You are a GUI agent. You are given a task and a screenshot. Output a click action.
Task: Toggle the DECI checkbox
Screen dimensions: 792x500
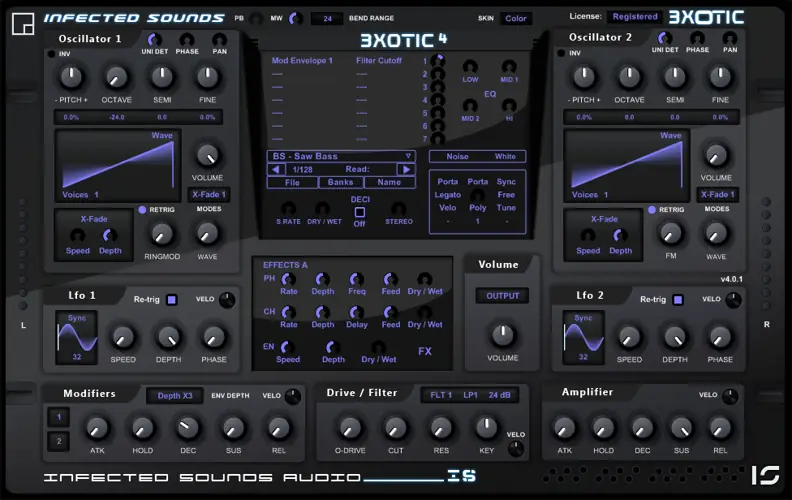(360, 211)
